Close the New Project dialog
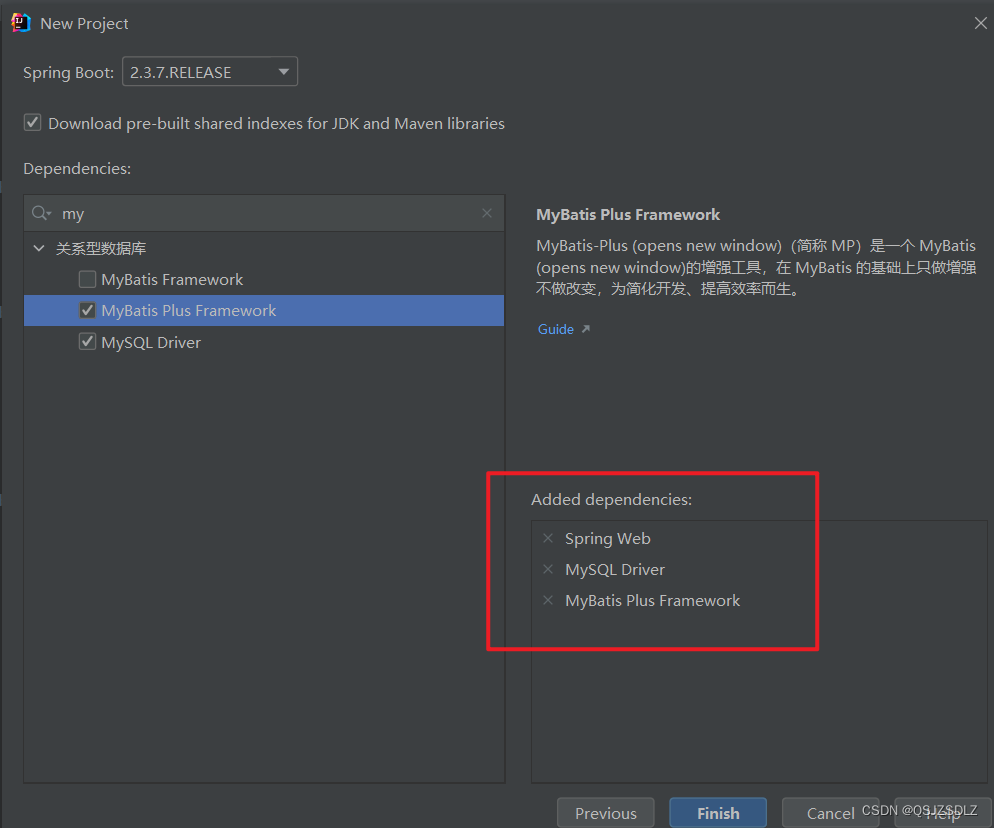 980,23
